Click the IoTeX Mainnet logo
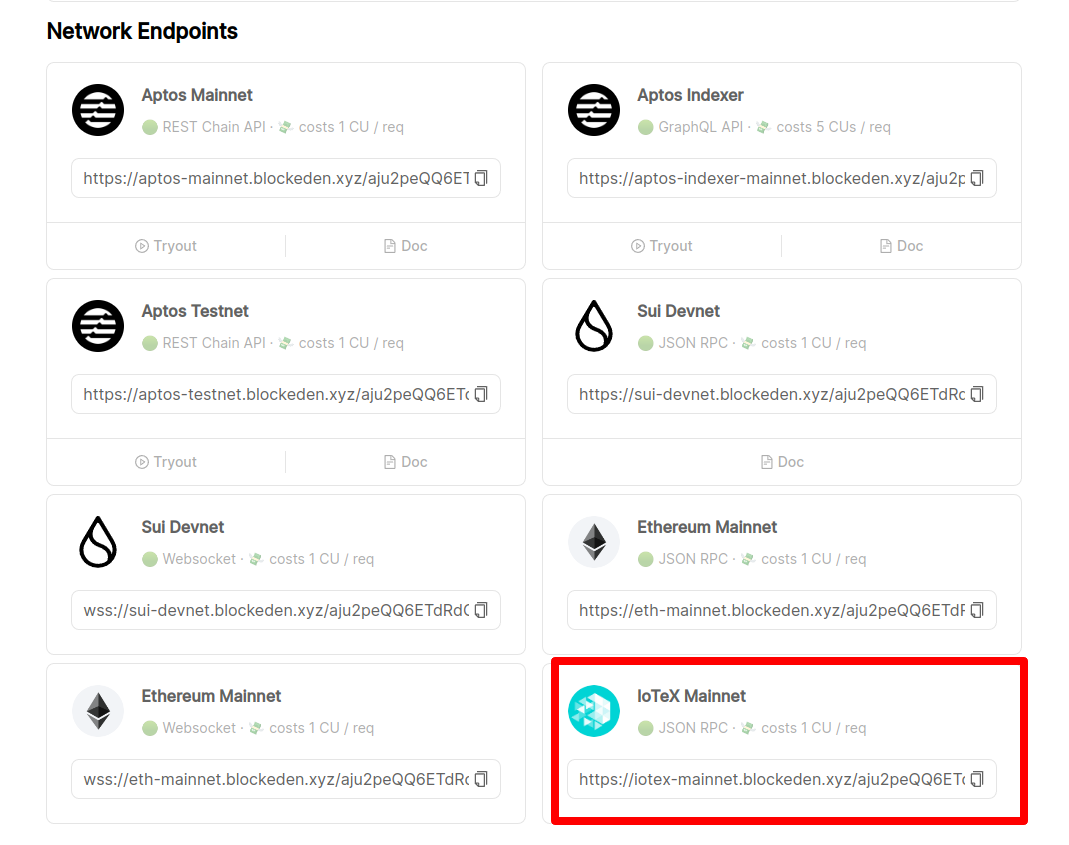The image size is (1069, 845). coord(594,712)
